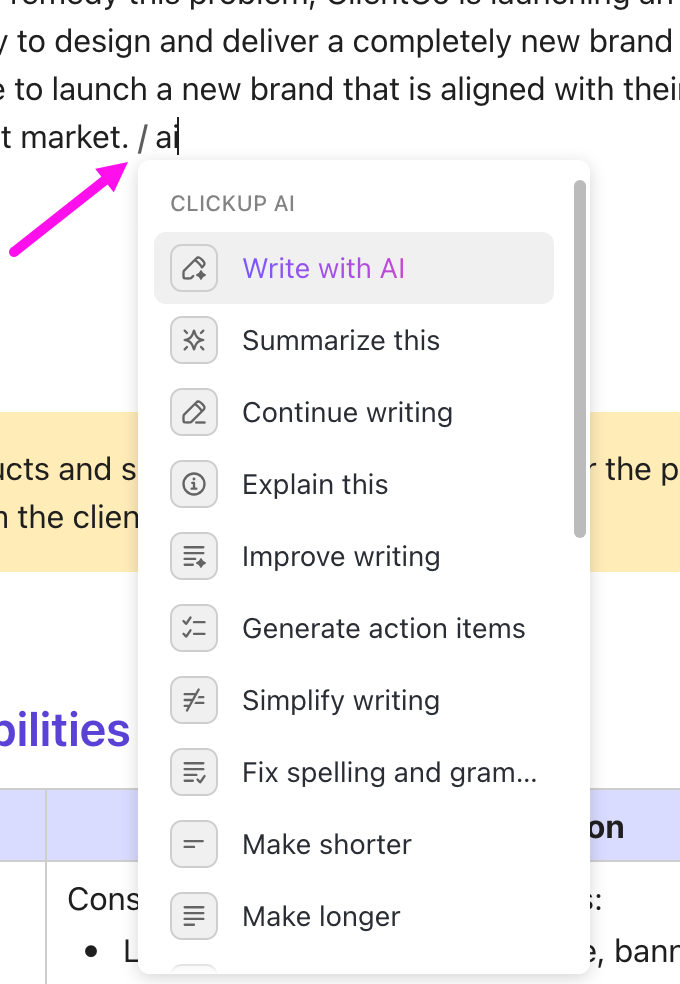The image size is (680, 984).
Task: Click the text after '/ ai' in the document
Action: pos(178,137)
